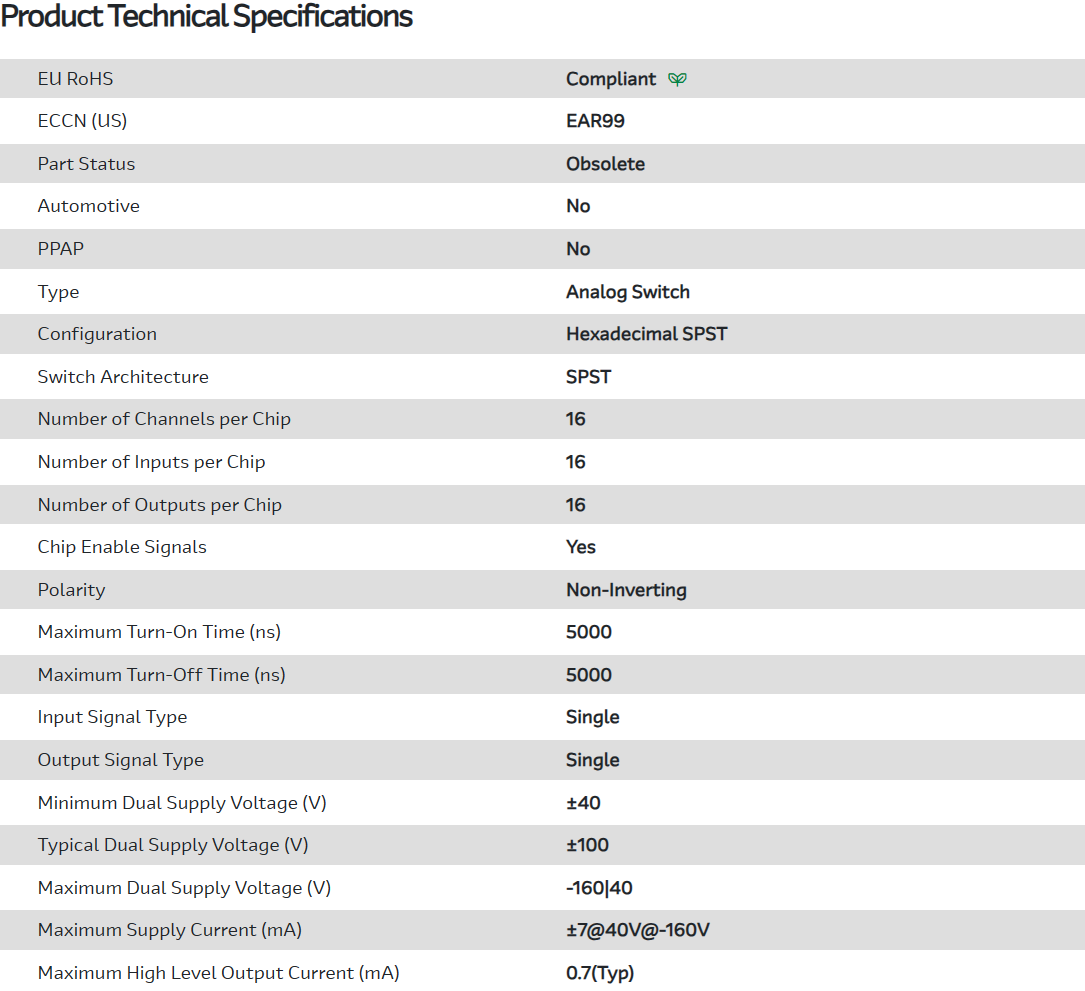
Task: Click the green RoHS leaf icon
Action: pyautogui.click(x=677, y=79)
